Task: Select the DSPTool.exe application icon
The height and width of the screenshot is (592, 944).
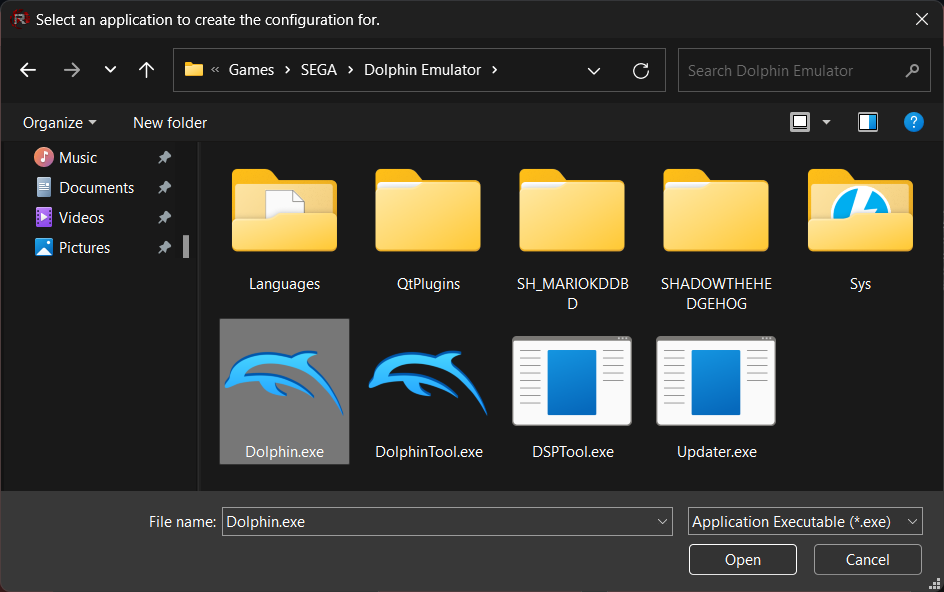Action: pyautogui.click(x=572, y=381)
